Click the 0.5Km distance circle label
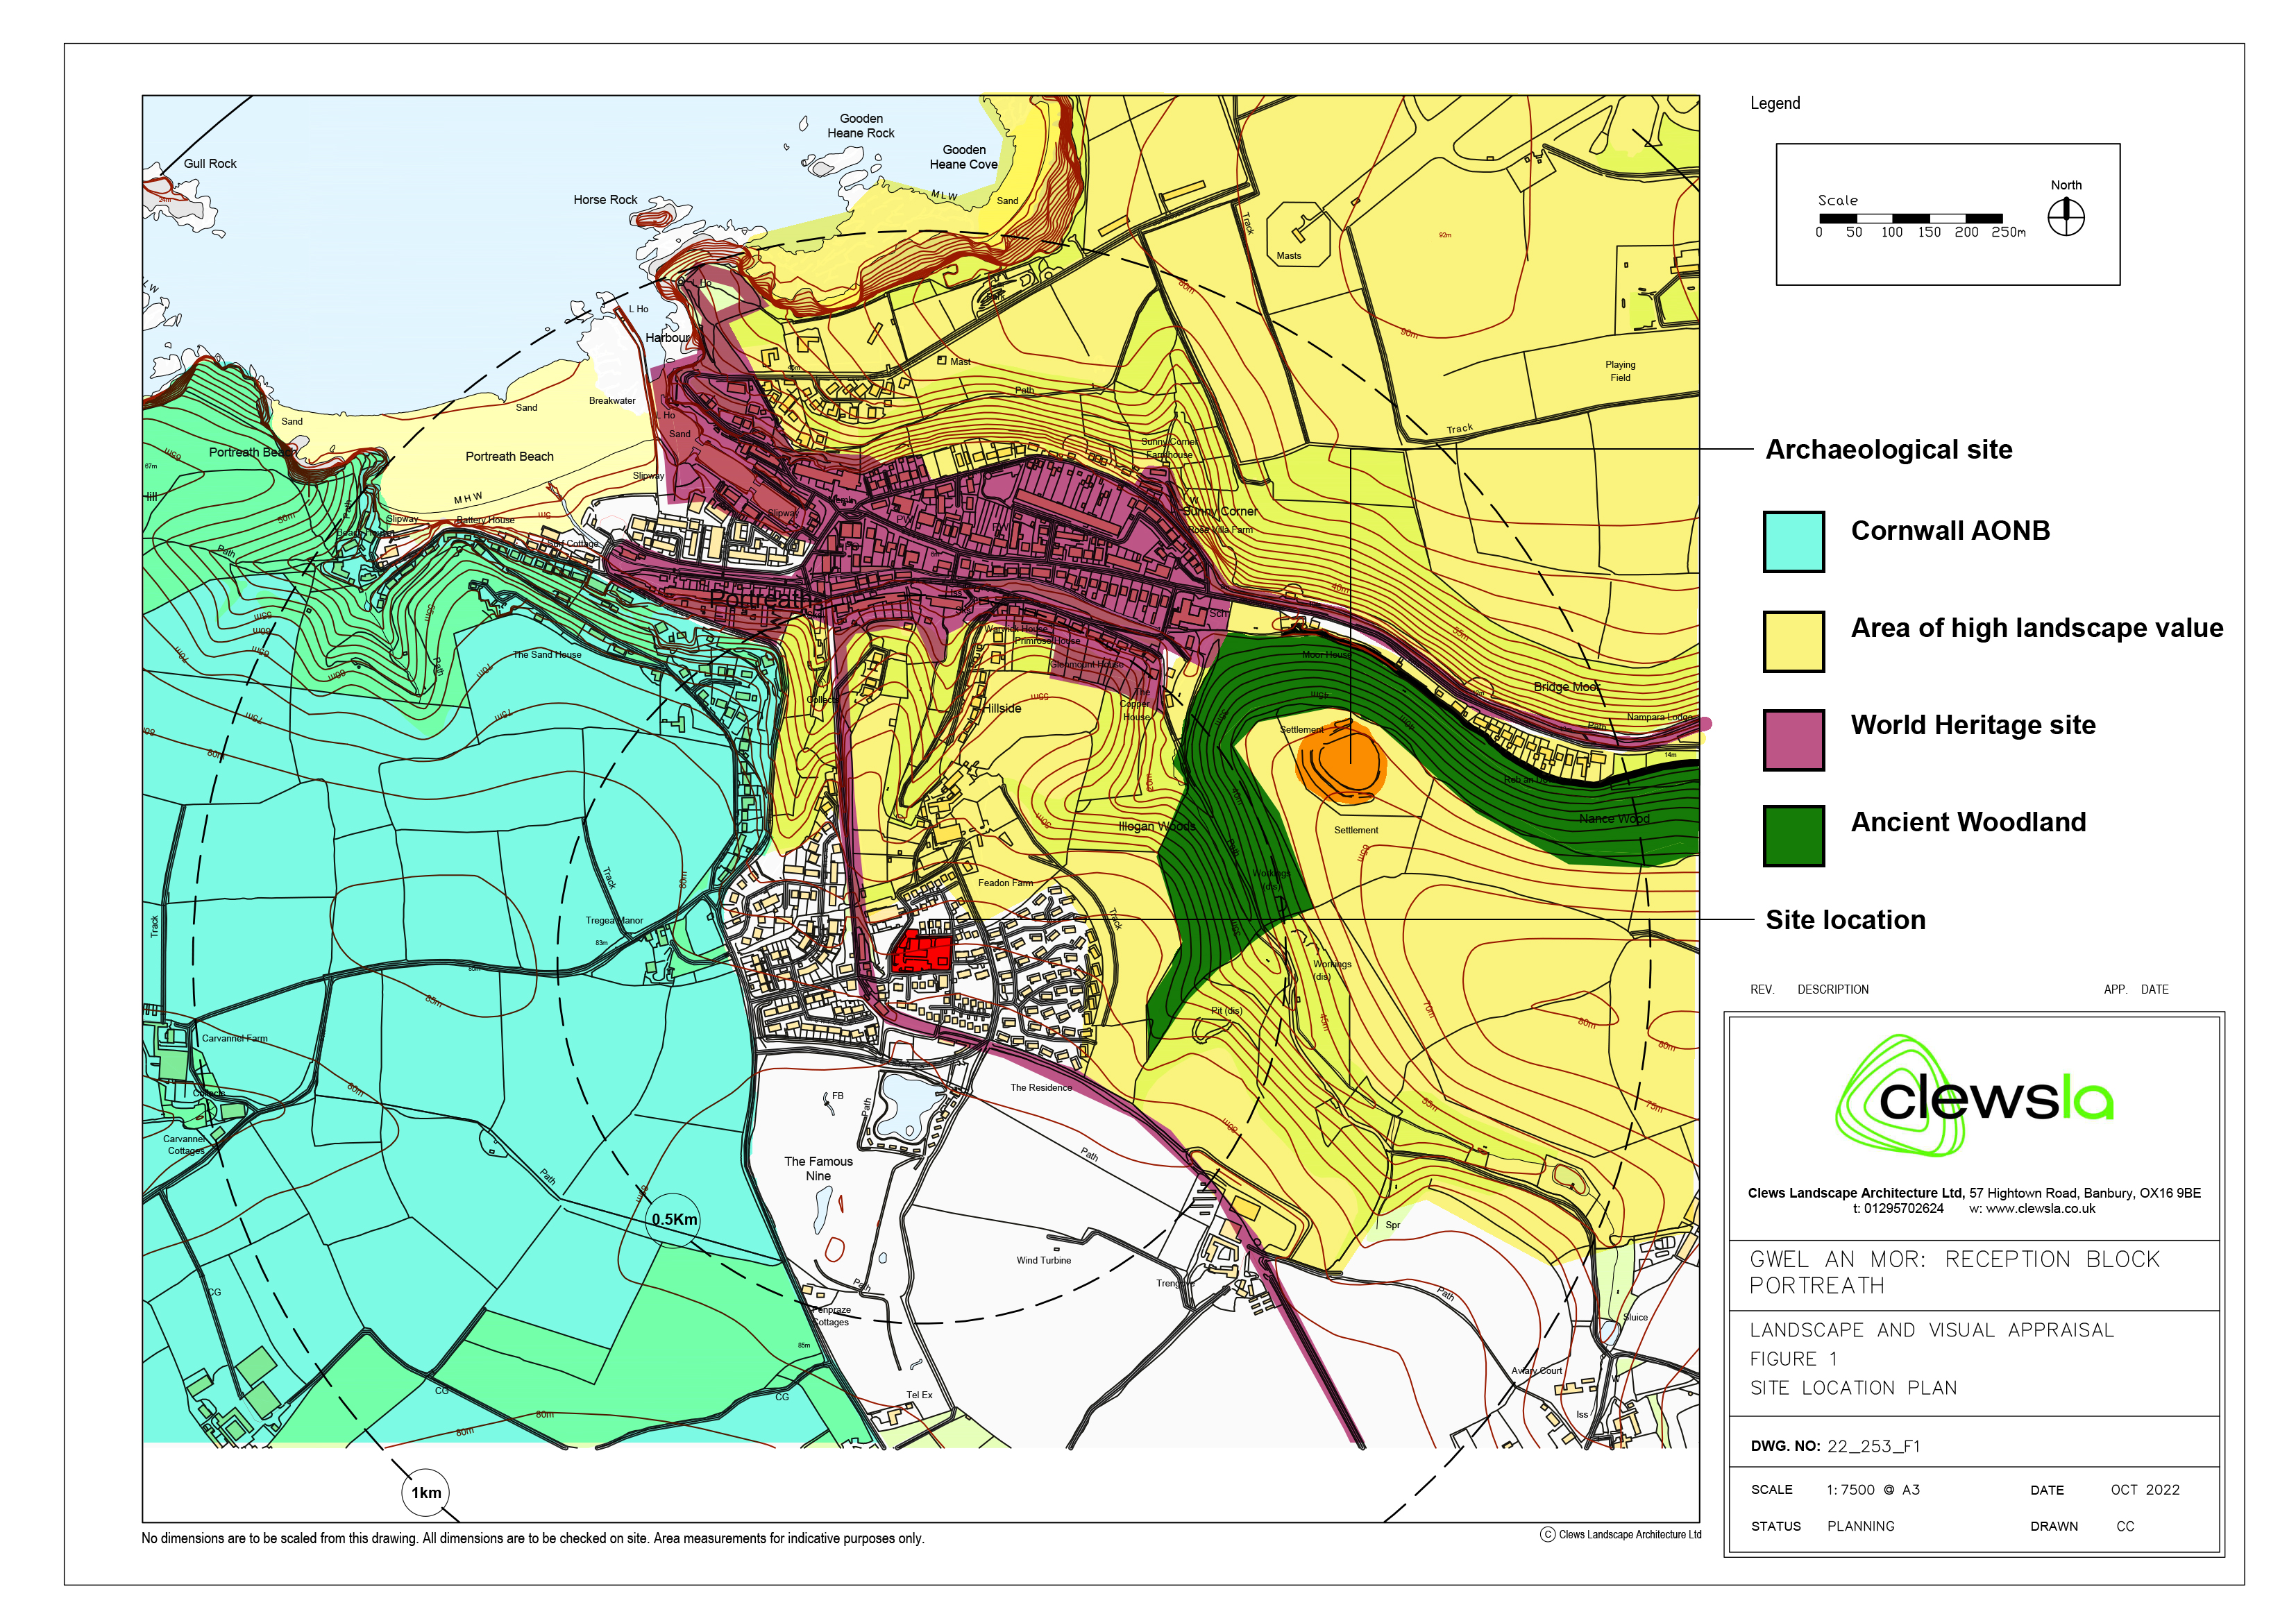 tap(674, 1219)
